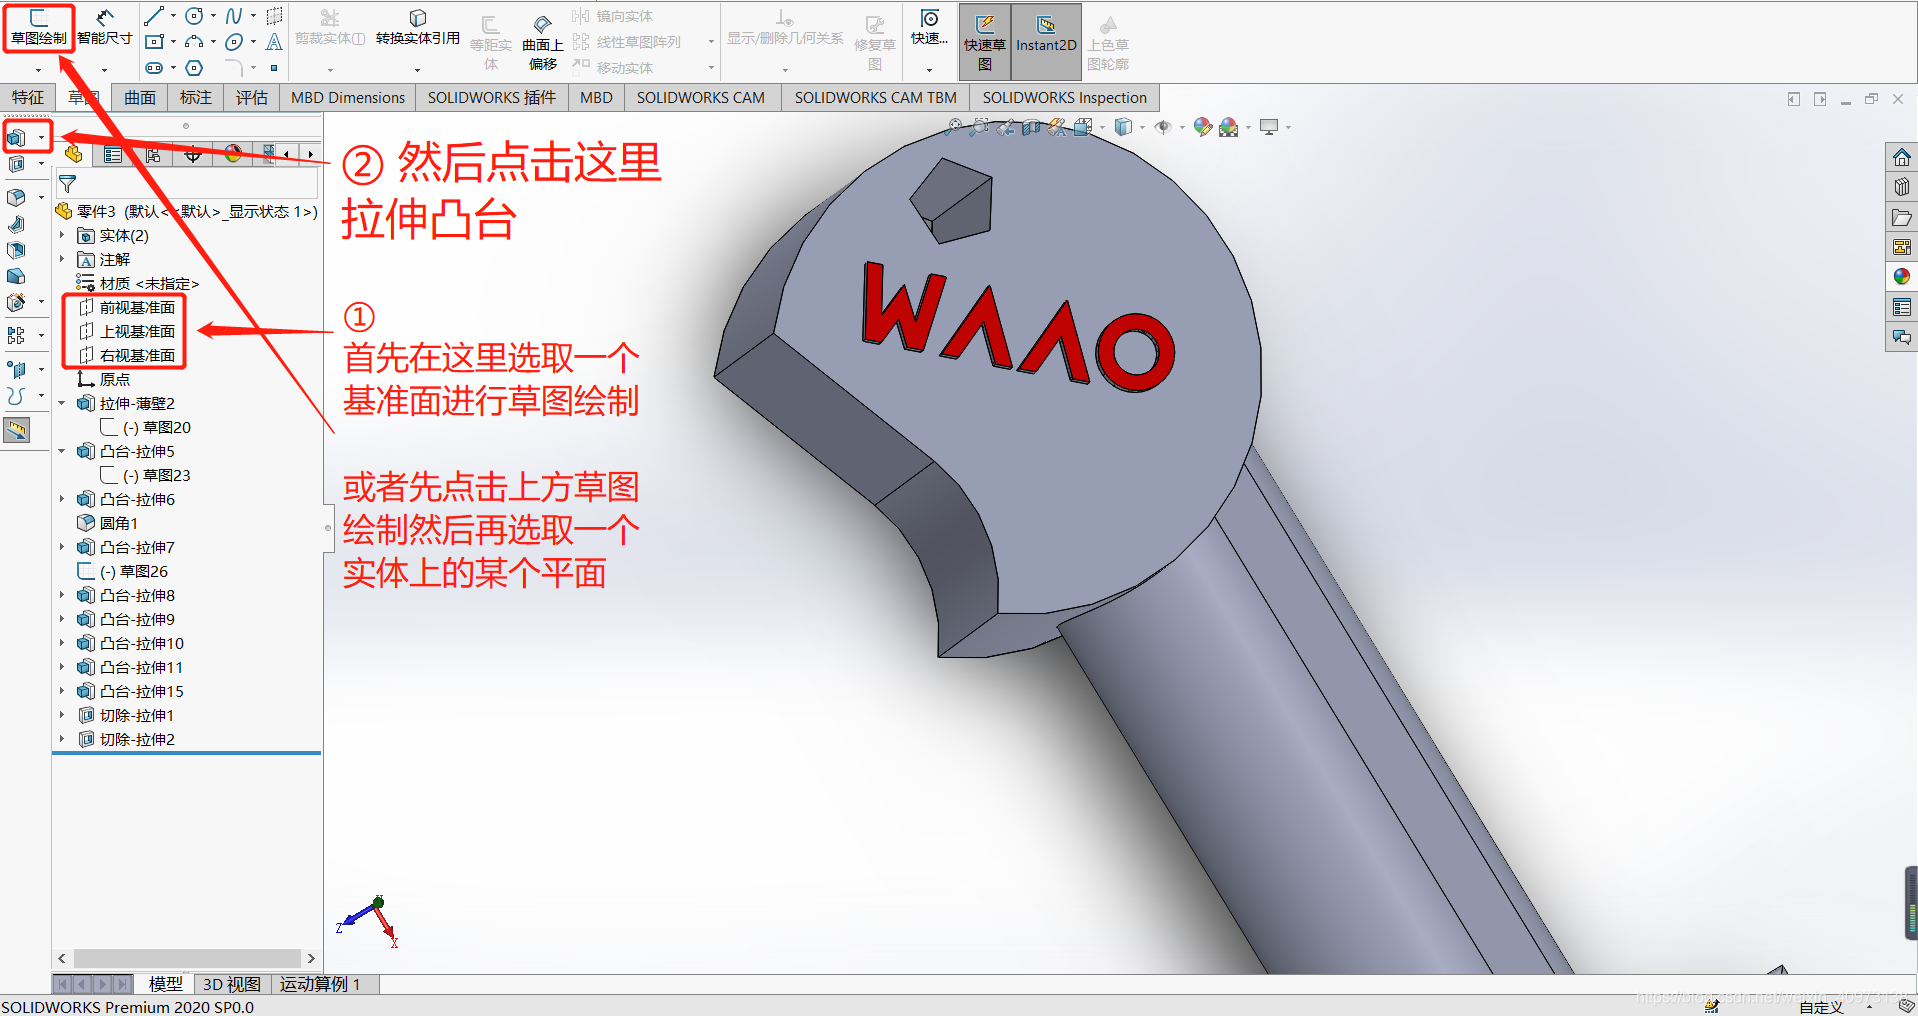Open the Display Style dropdown arrow

coord(1143,127)
